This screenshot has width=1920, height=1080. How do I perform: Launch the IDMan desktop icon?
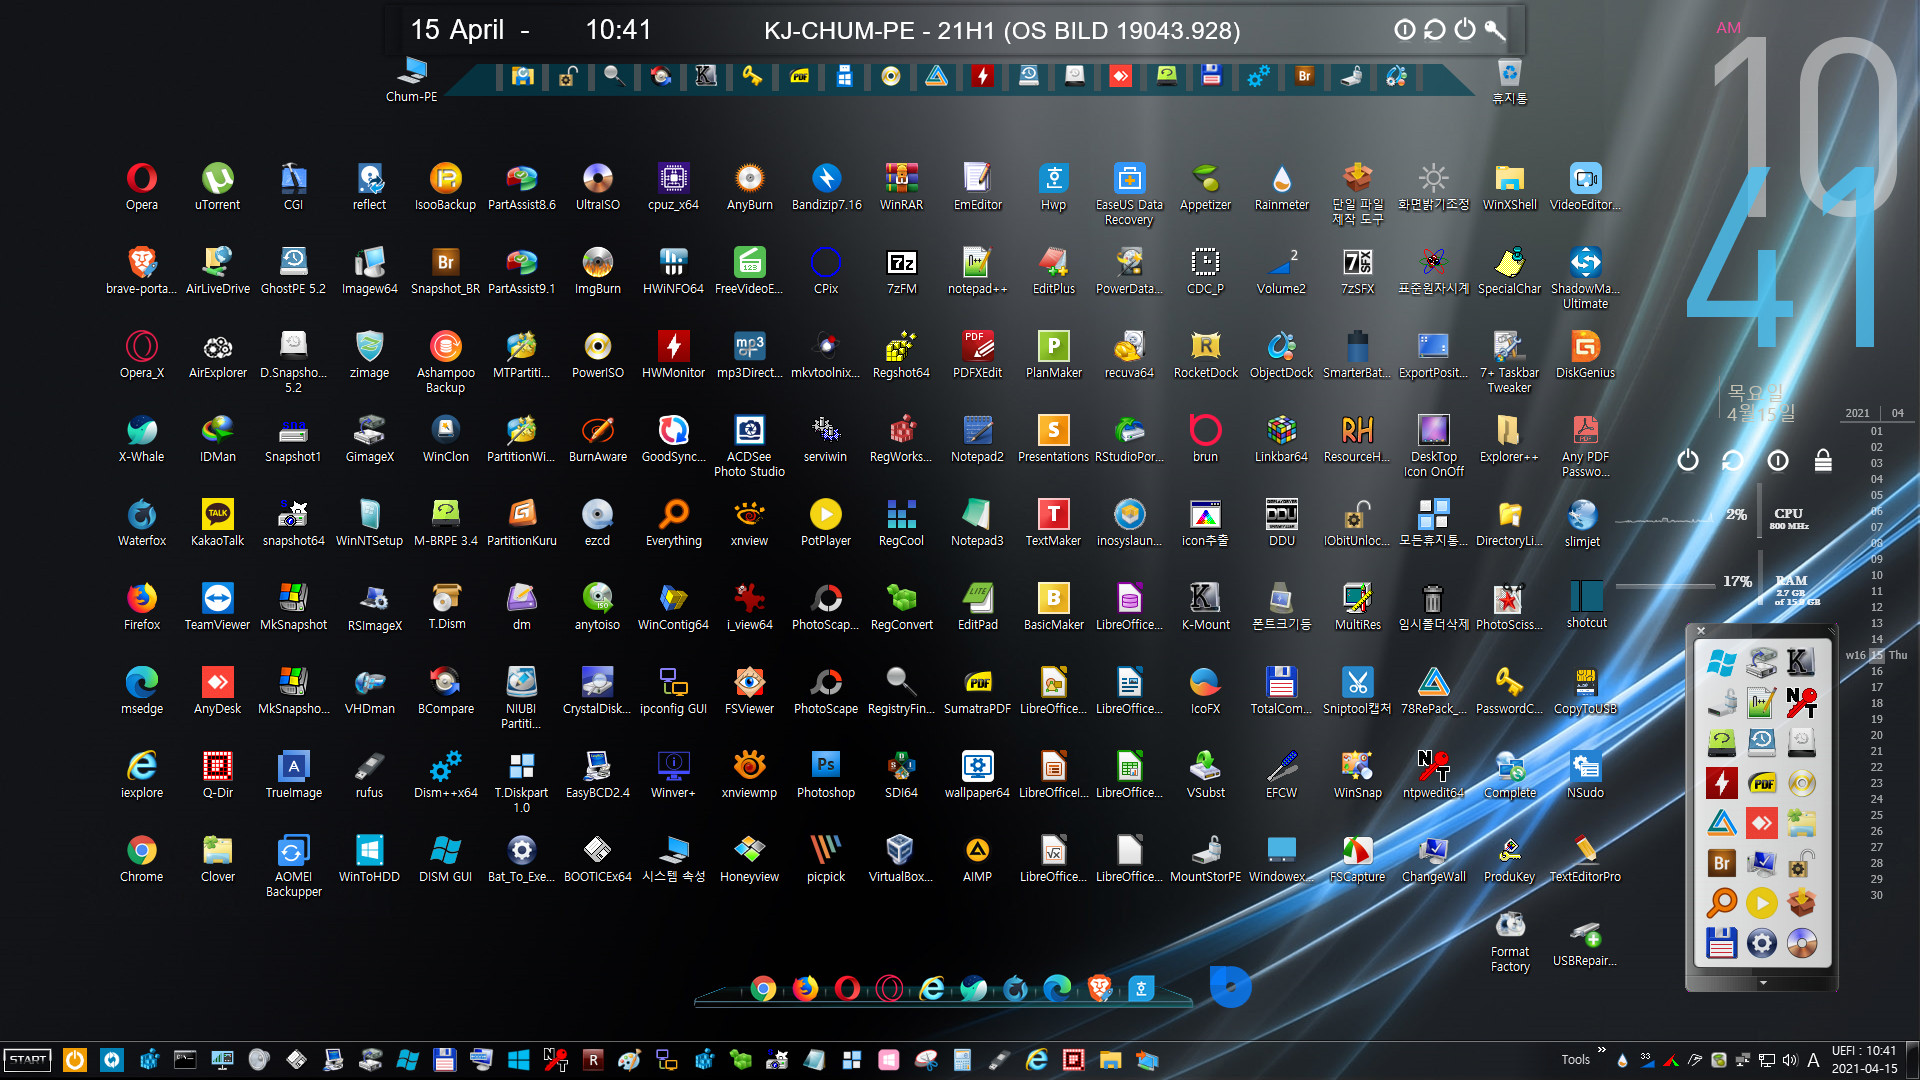[217, 439]
